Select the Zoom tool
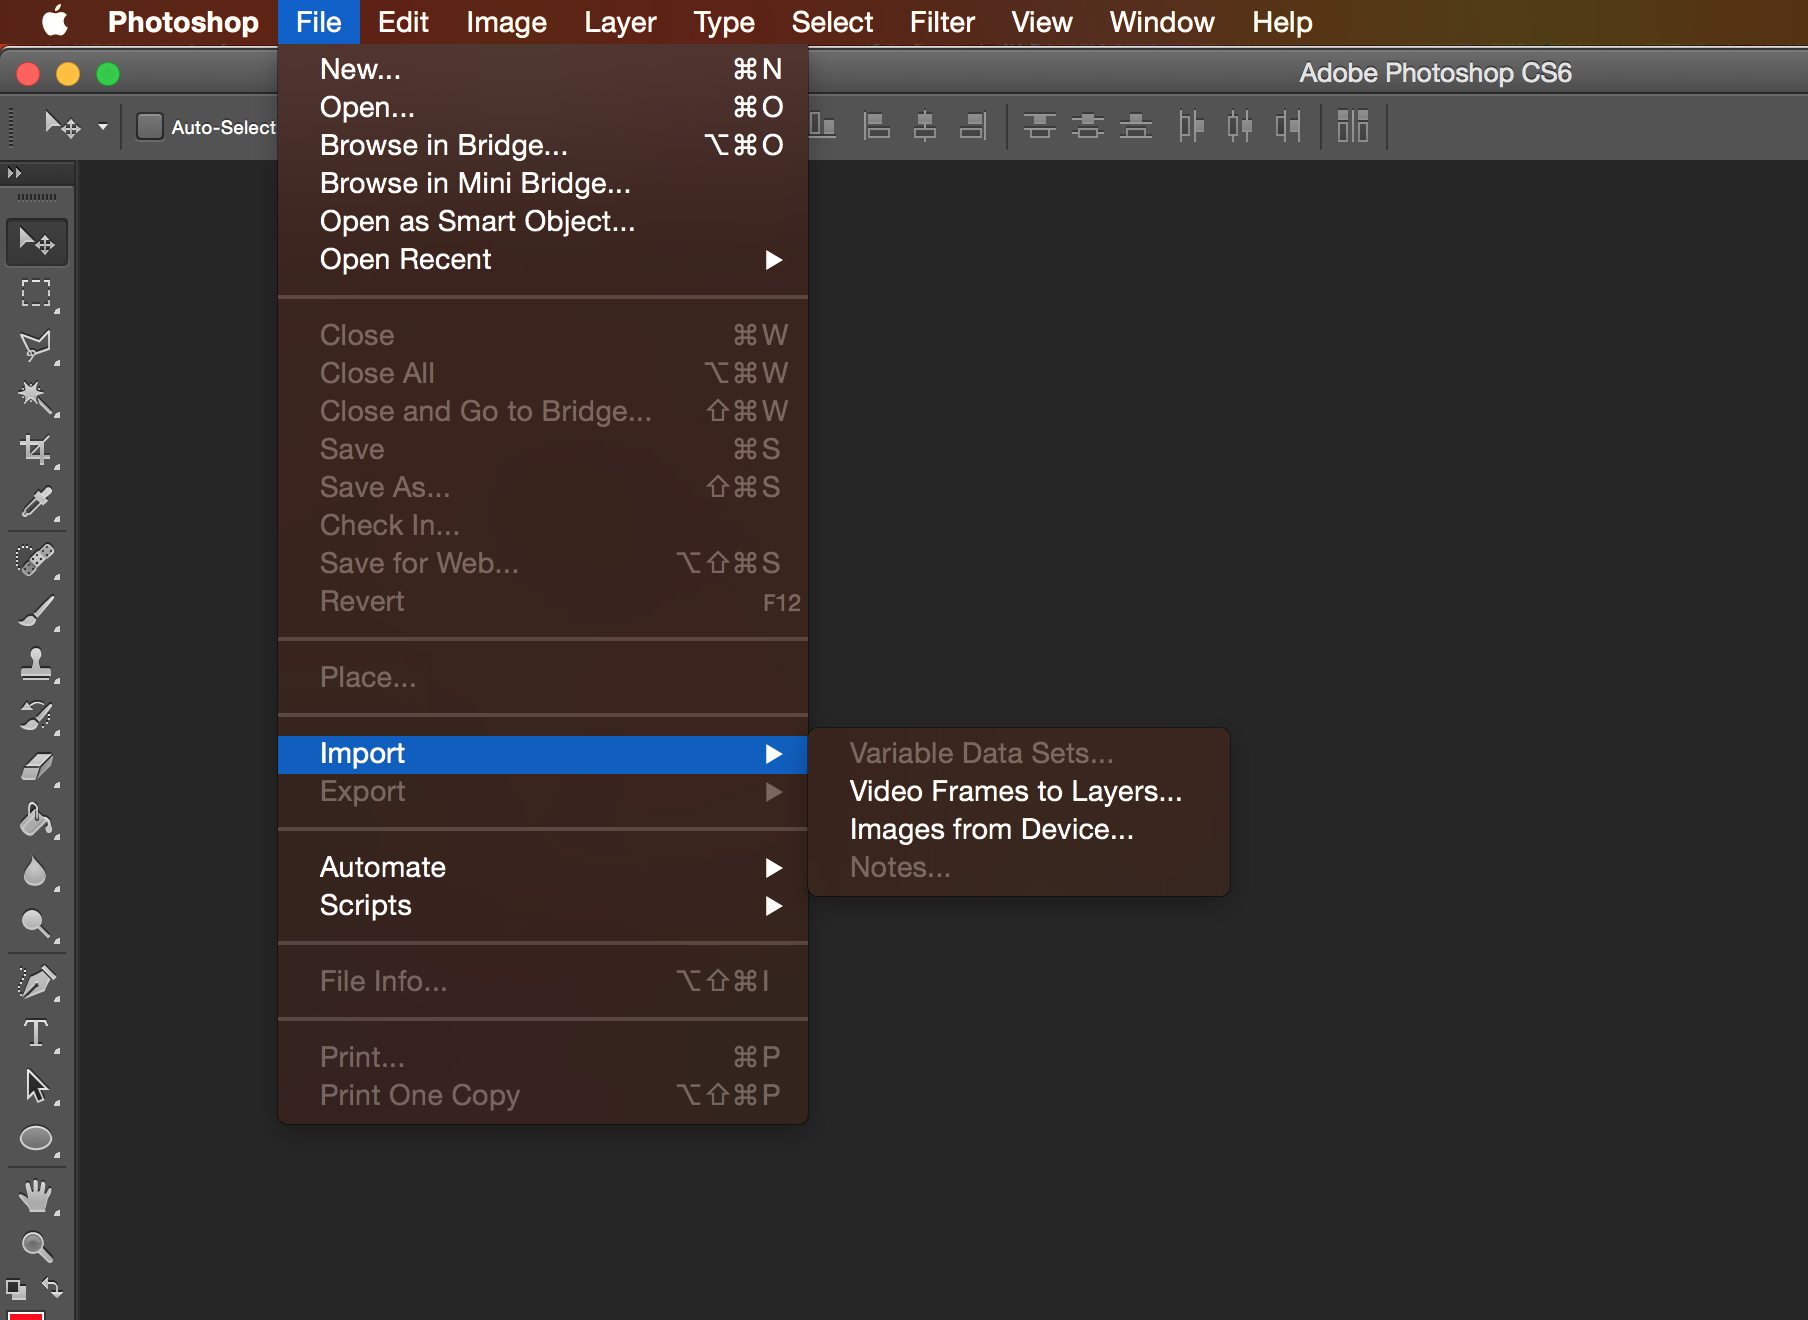 tap(37, 1246)
